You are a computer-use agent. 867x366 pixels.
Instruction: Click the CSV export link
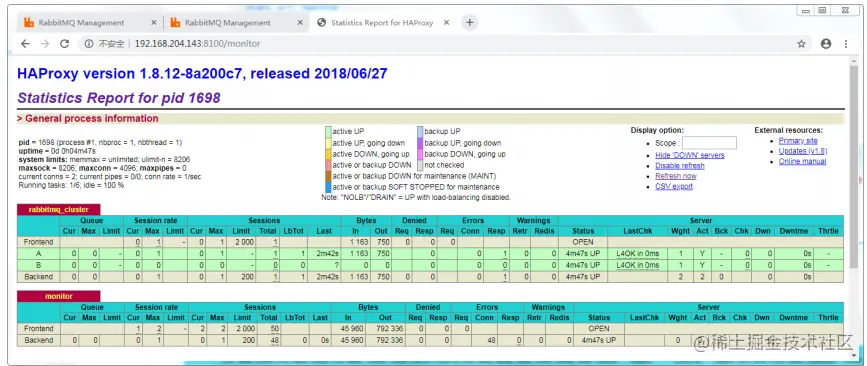674,186
